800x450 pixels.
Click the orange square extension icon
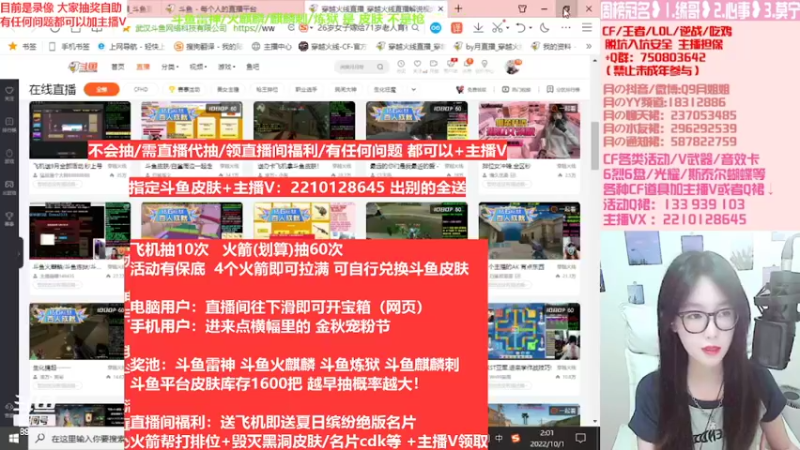tap(456, 28)
